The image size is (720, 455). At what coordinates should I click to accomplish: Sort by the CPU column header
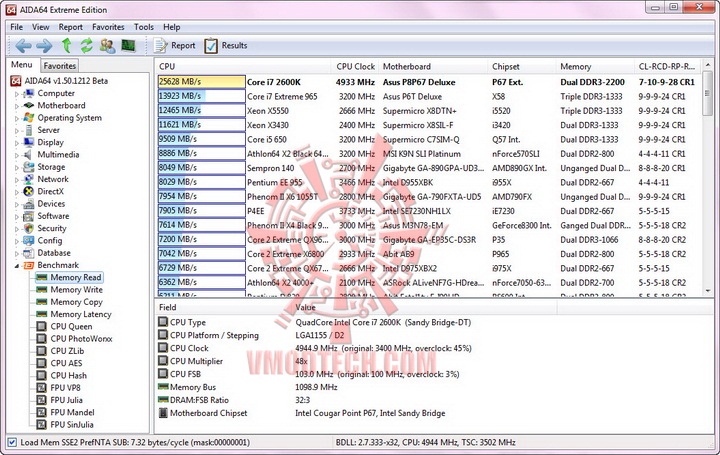(x=243, y=67)
